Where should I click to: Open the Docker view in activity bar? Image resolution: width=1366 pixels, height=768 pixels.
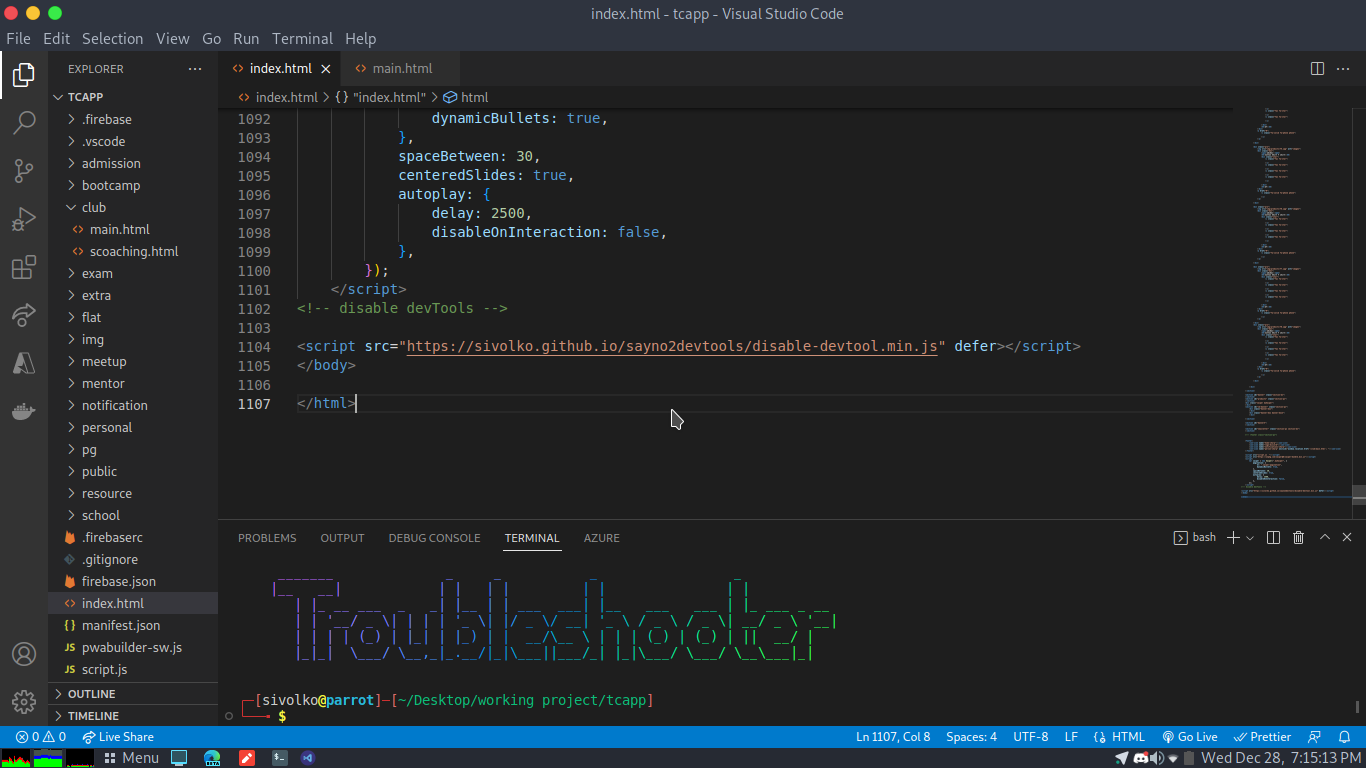24,411
